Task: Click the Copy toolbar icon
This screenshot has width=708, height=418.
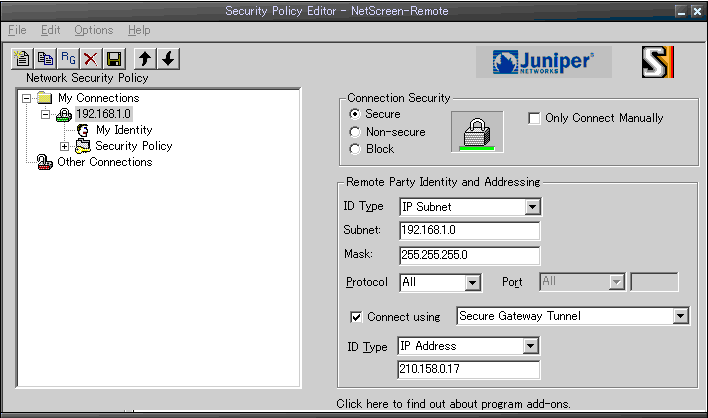Action: pos(45,59)
